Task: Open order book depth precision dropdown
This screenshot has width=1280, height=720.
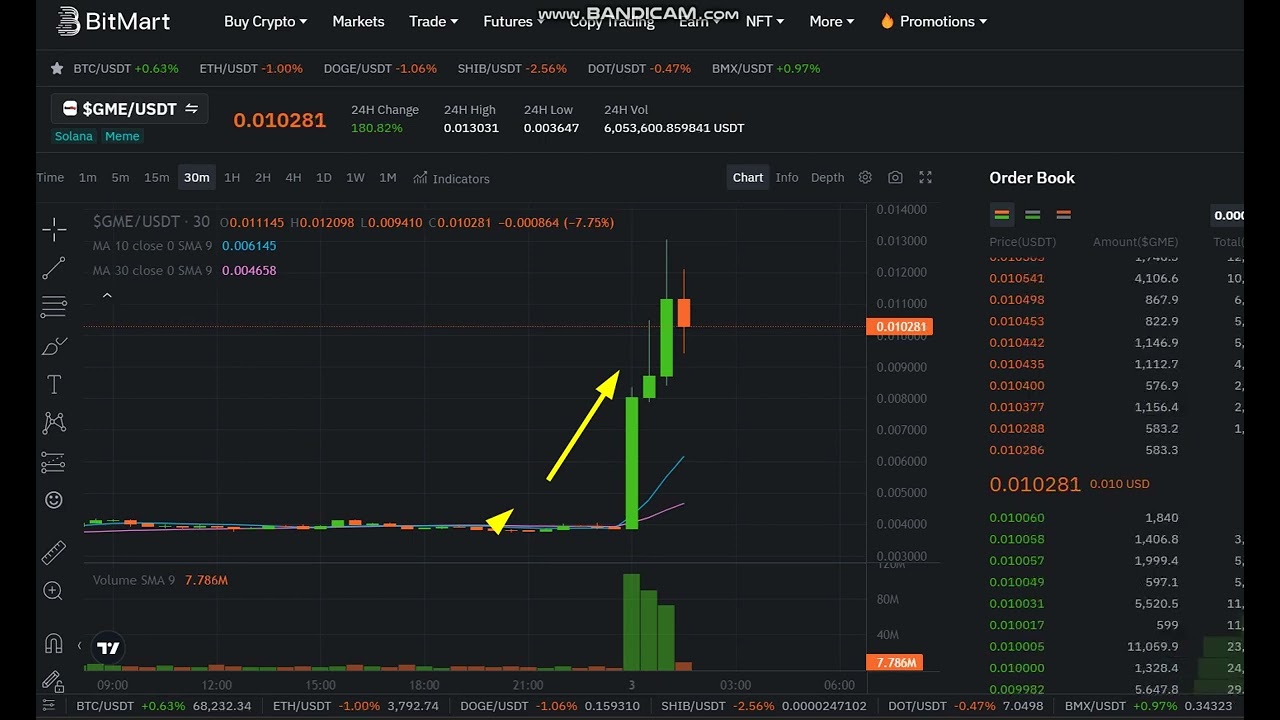Action: (x=1228, y=215)
